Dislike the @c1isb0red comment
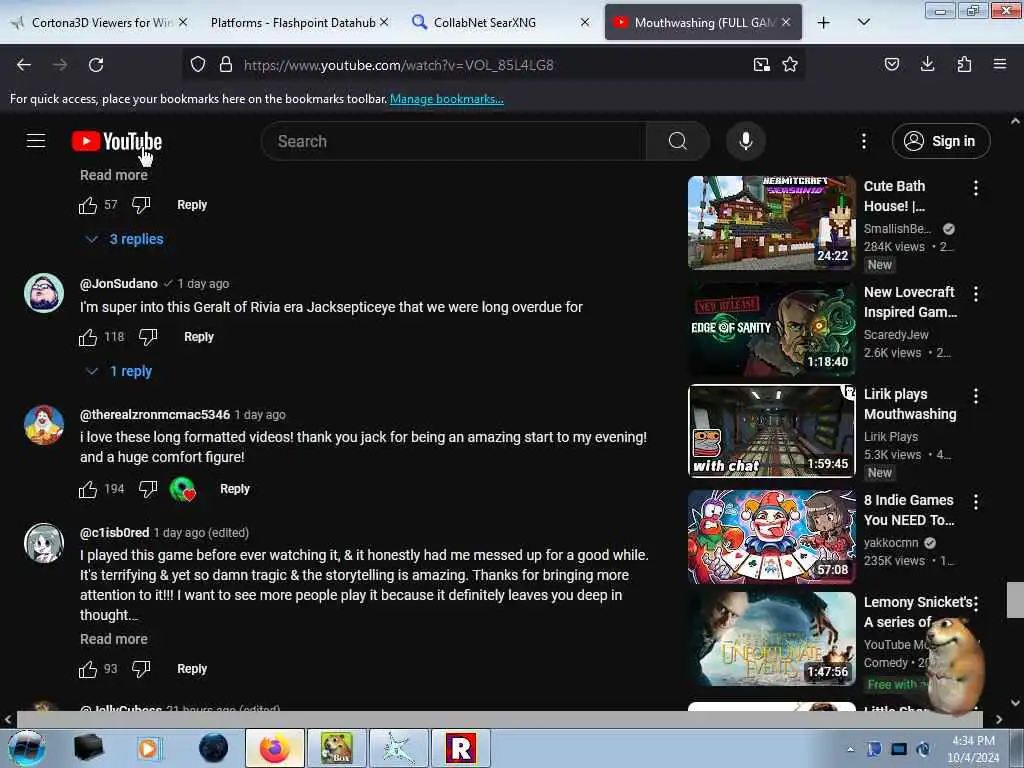 pyautogui.click(x=141, y=669)
